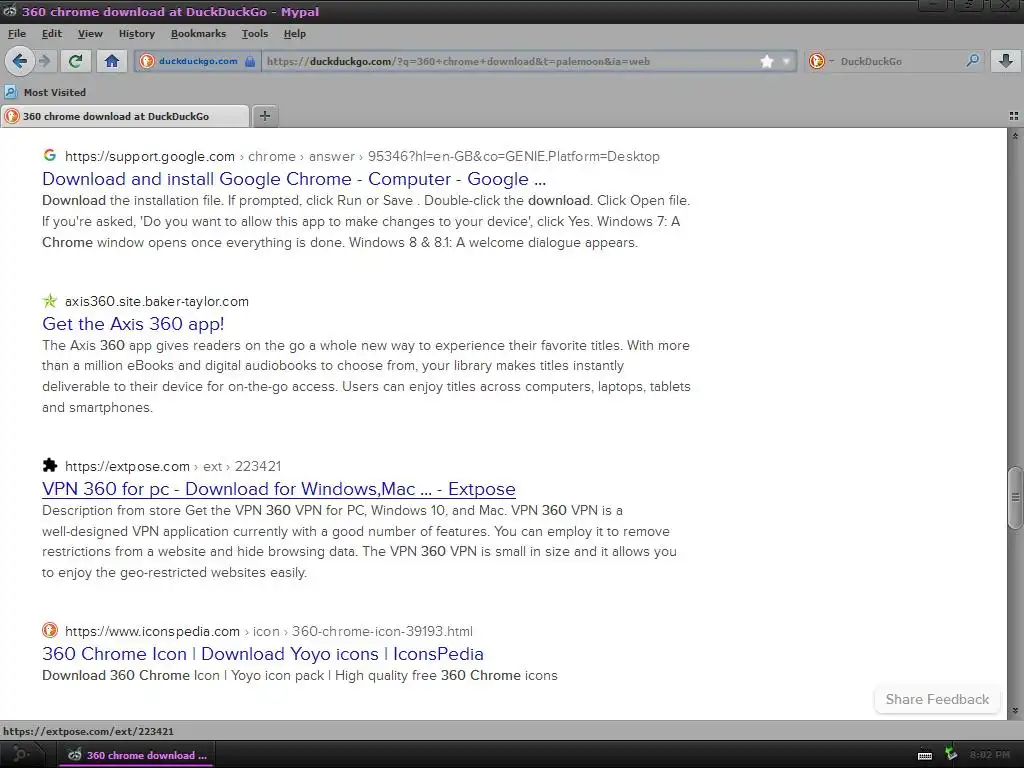Open the View menu

tap(90, 33)
